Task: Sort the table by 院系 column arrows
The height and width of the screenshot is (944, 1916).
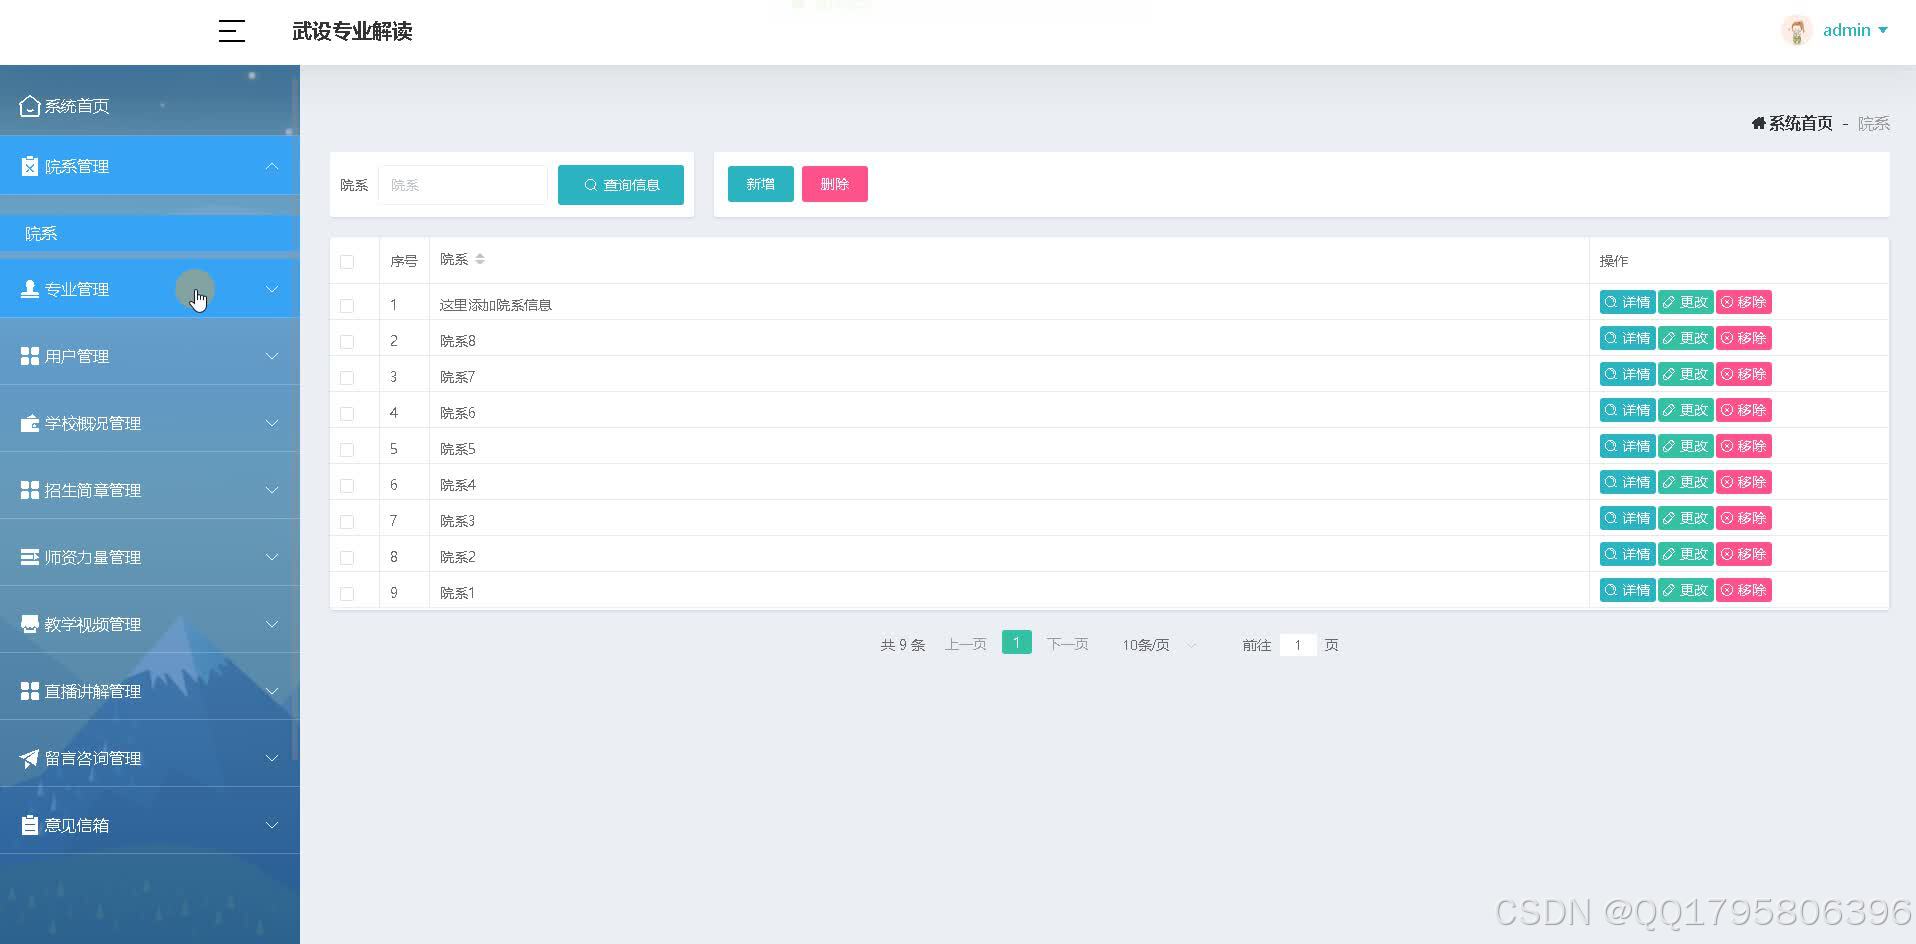Action: click(480, 259)
